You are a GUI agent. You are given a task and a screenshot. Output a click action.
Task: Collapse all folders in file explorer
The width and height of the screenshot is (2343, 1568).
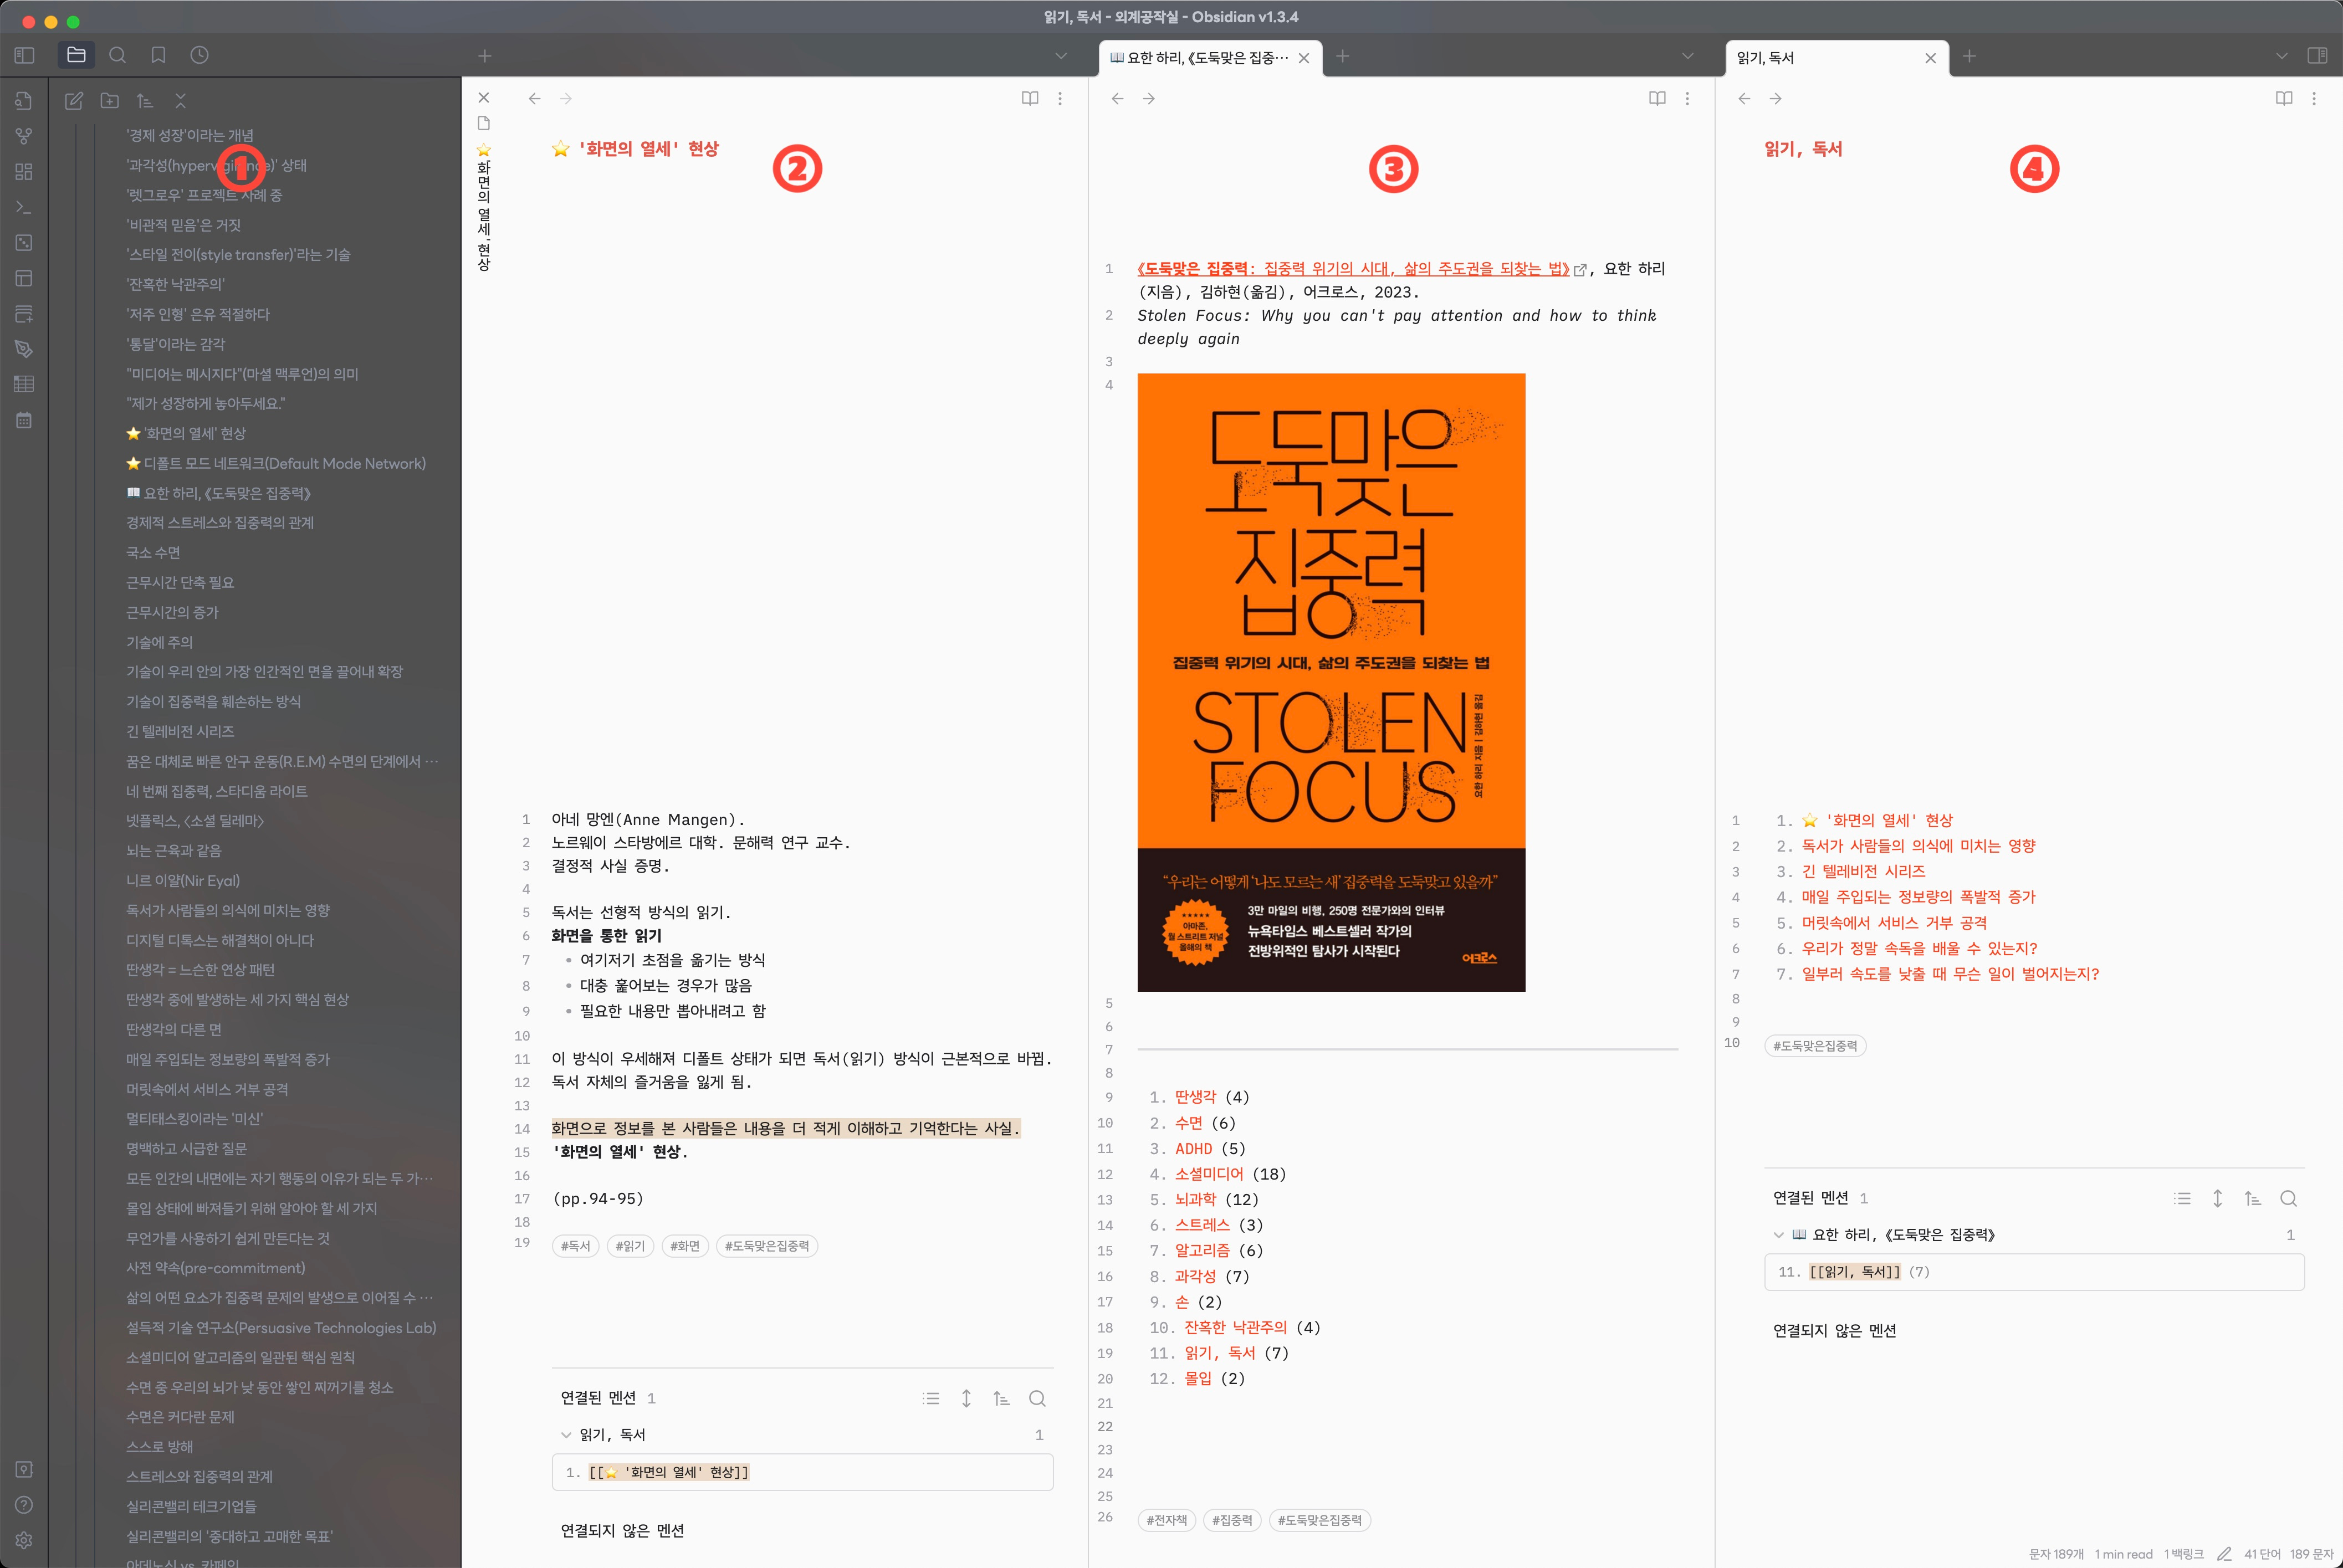181,101
